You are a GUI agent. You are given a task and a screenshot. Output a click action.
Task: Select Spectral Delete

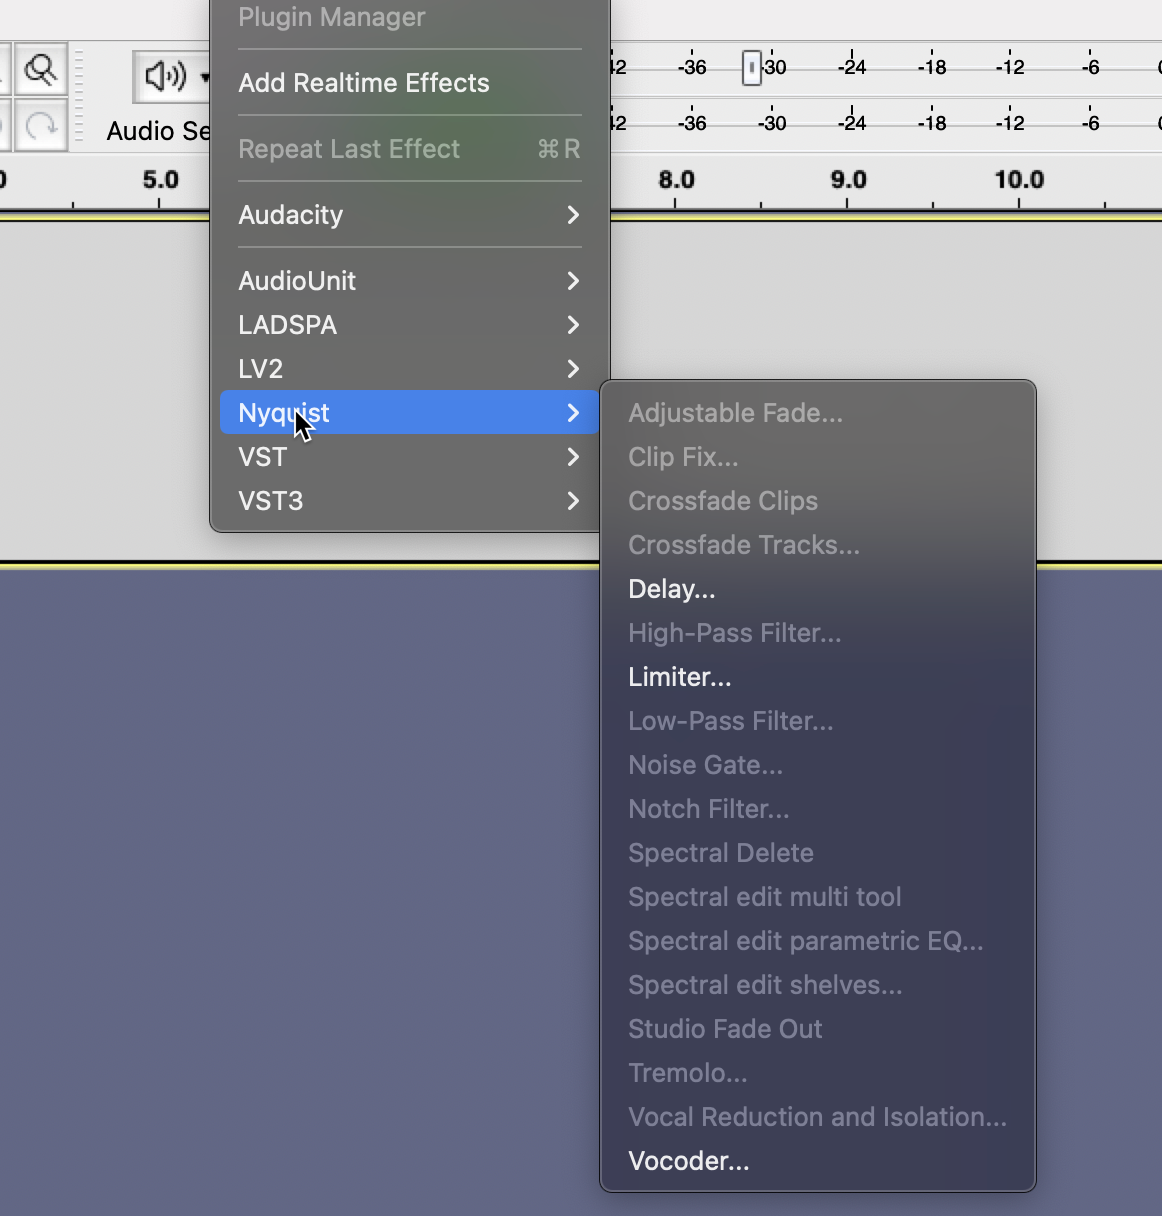pos(818,853)
